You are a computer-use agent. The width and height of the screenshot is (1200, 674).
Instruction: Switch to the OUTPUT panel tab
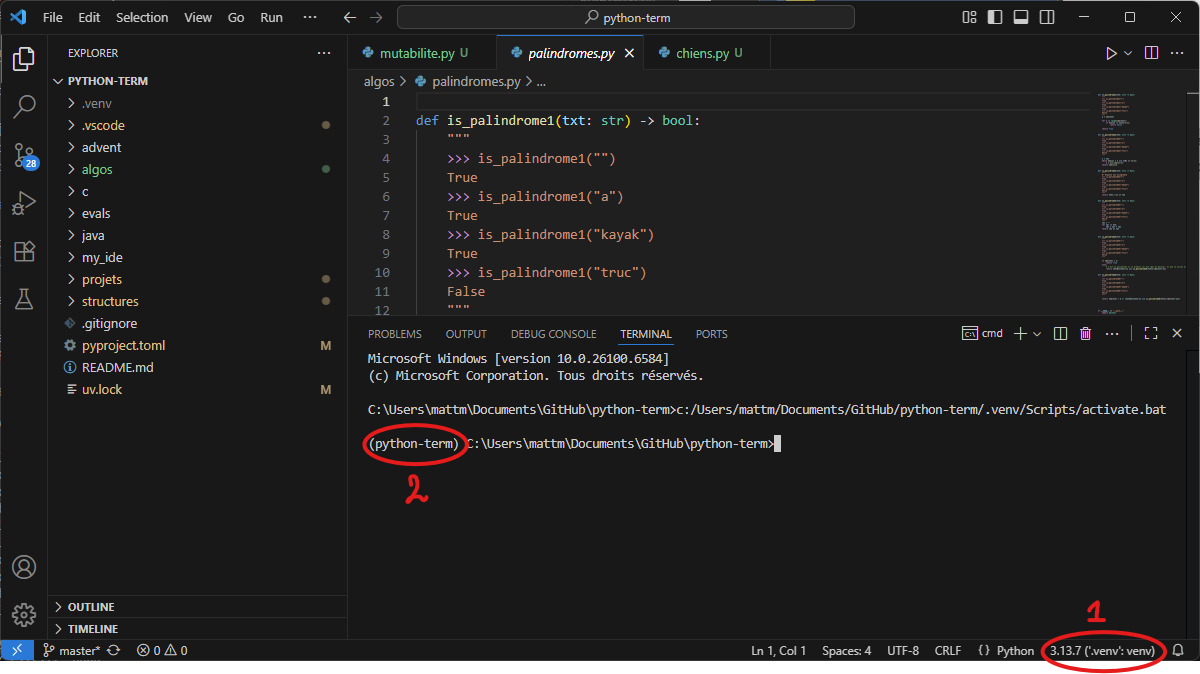pos(466,334)
